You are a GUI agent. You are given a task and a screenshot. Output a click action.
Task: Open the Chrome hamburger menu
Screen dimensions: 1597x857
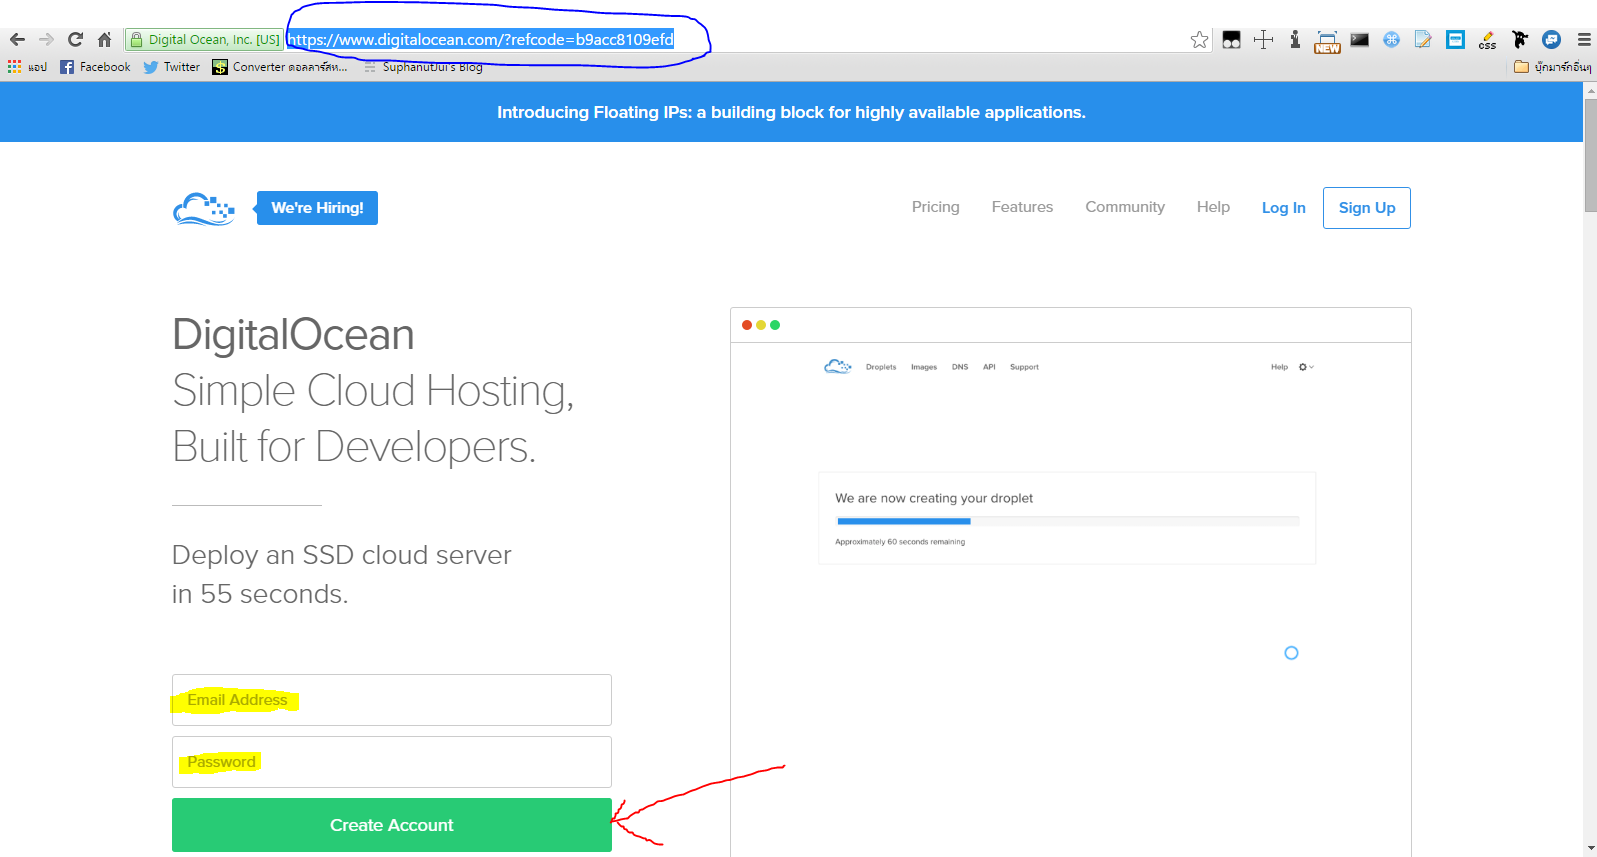point(1584,40)
